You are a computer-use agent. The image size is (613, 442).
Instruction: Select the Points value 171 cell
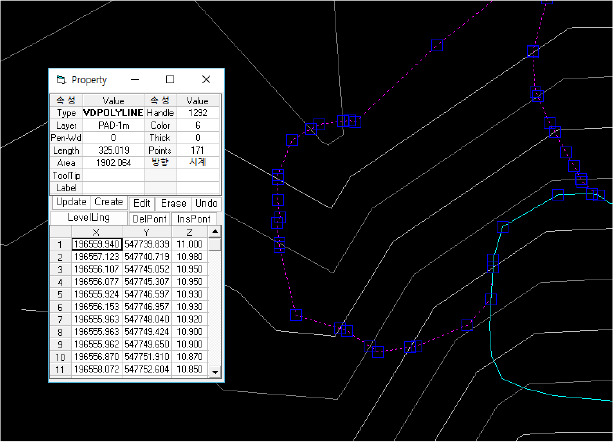197,150
